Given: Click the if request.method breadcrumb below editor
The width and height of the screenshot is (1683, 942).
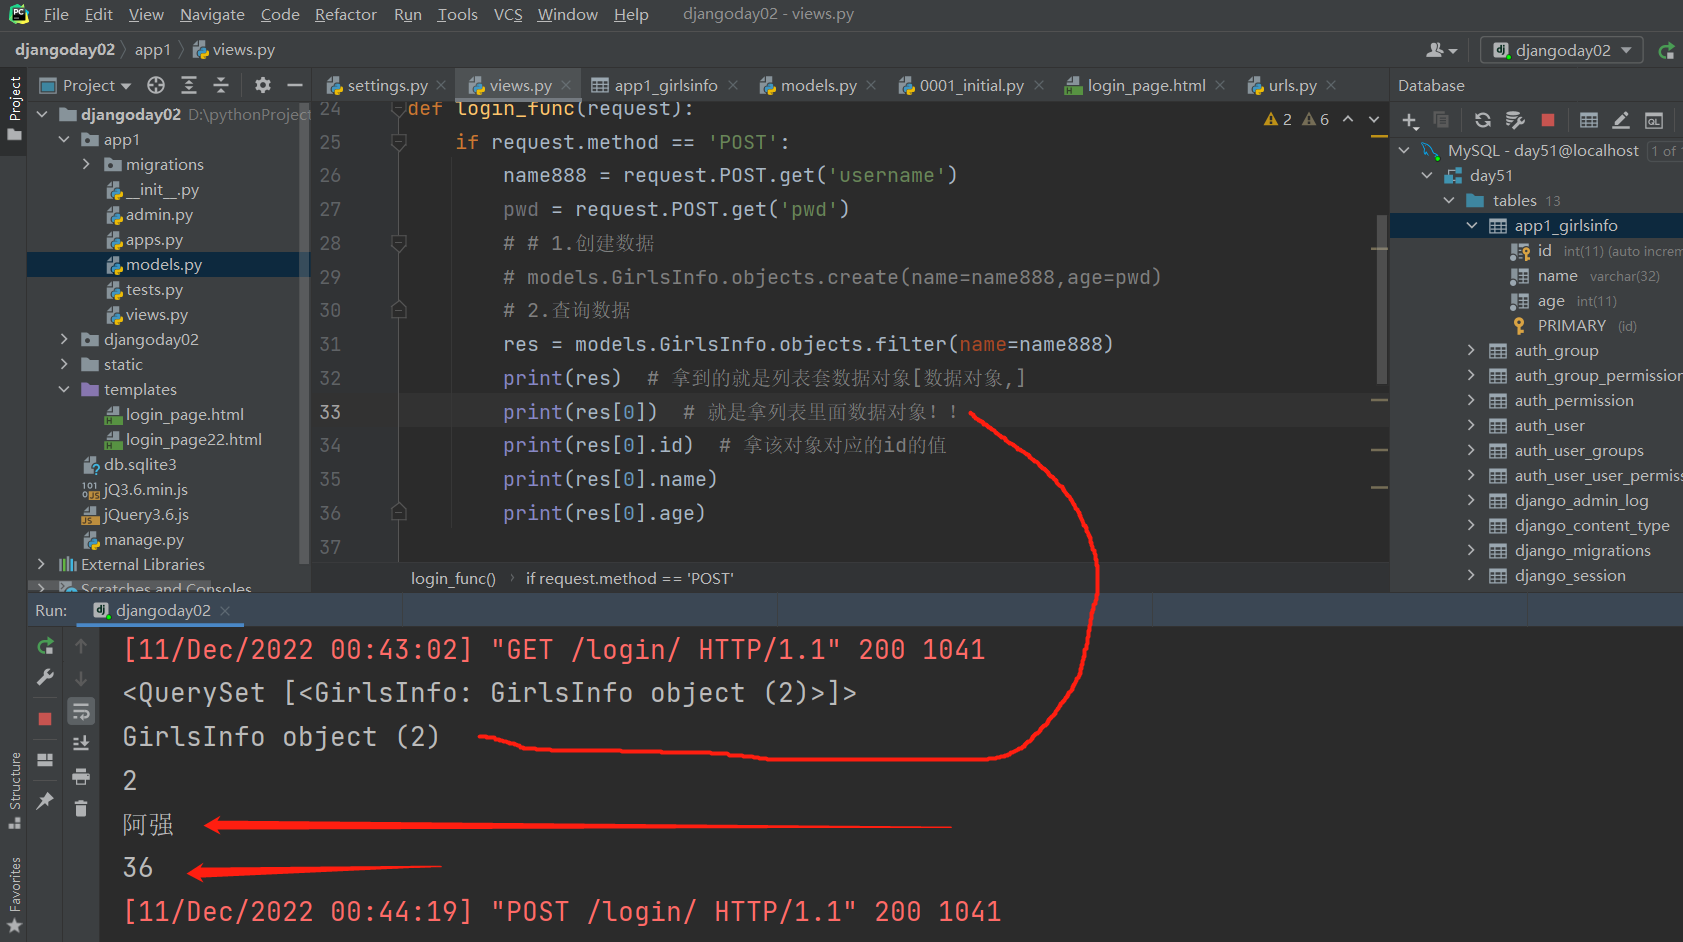Looking at the screenshot, I should click(x=629, y=578).
